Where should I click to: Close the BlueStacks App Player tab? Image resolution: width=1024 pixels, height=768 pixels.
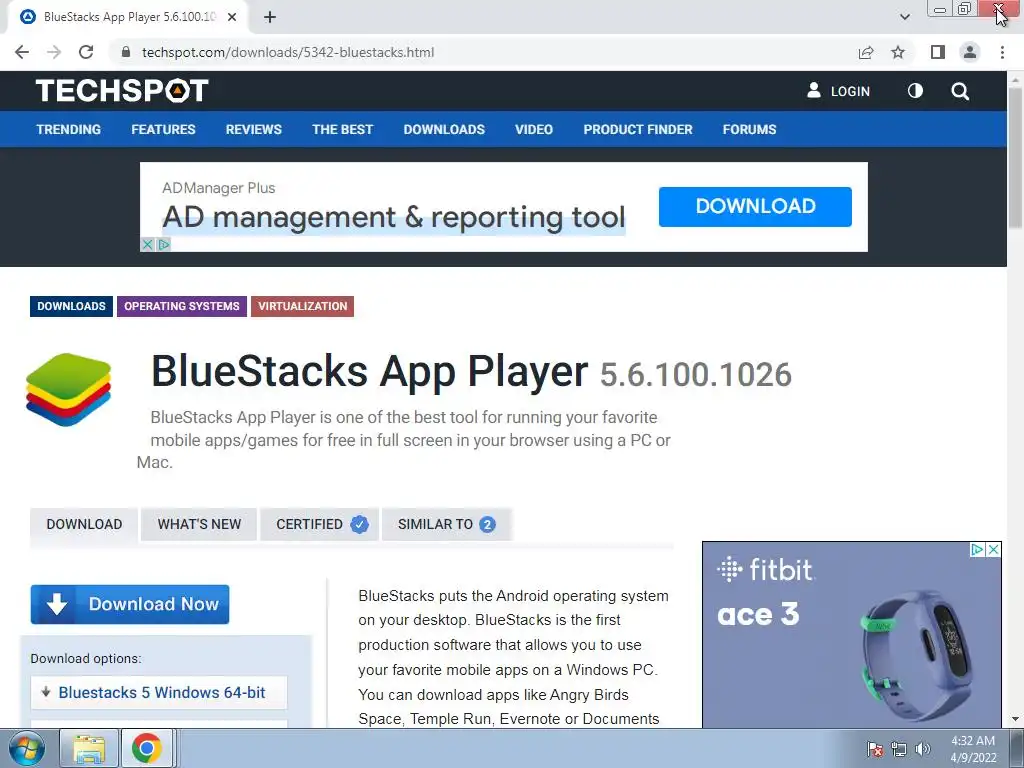(232, 17)
